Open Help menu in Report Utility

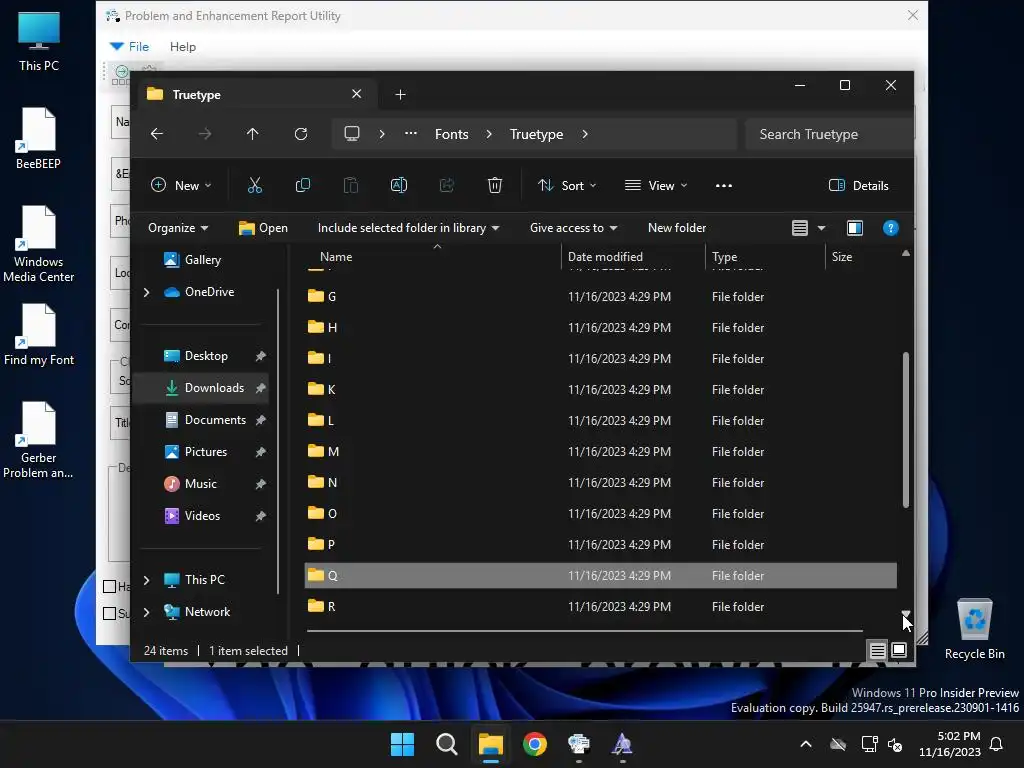click(x=183, y=46)
